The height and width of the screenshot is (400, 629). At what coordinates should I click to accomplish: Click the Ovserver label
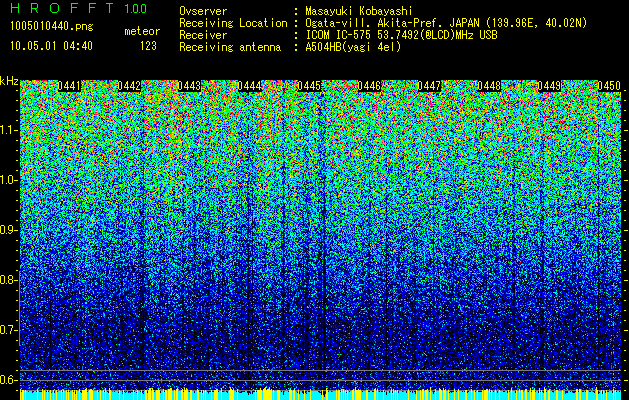coord(203,11)
